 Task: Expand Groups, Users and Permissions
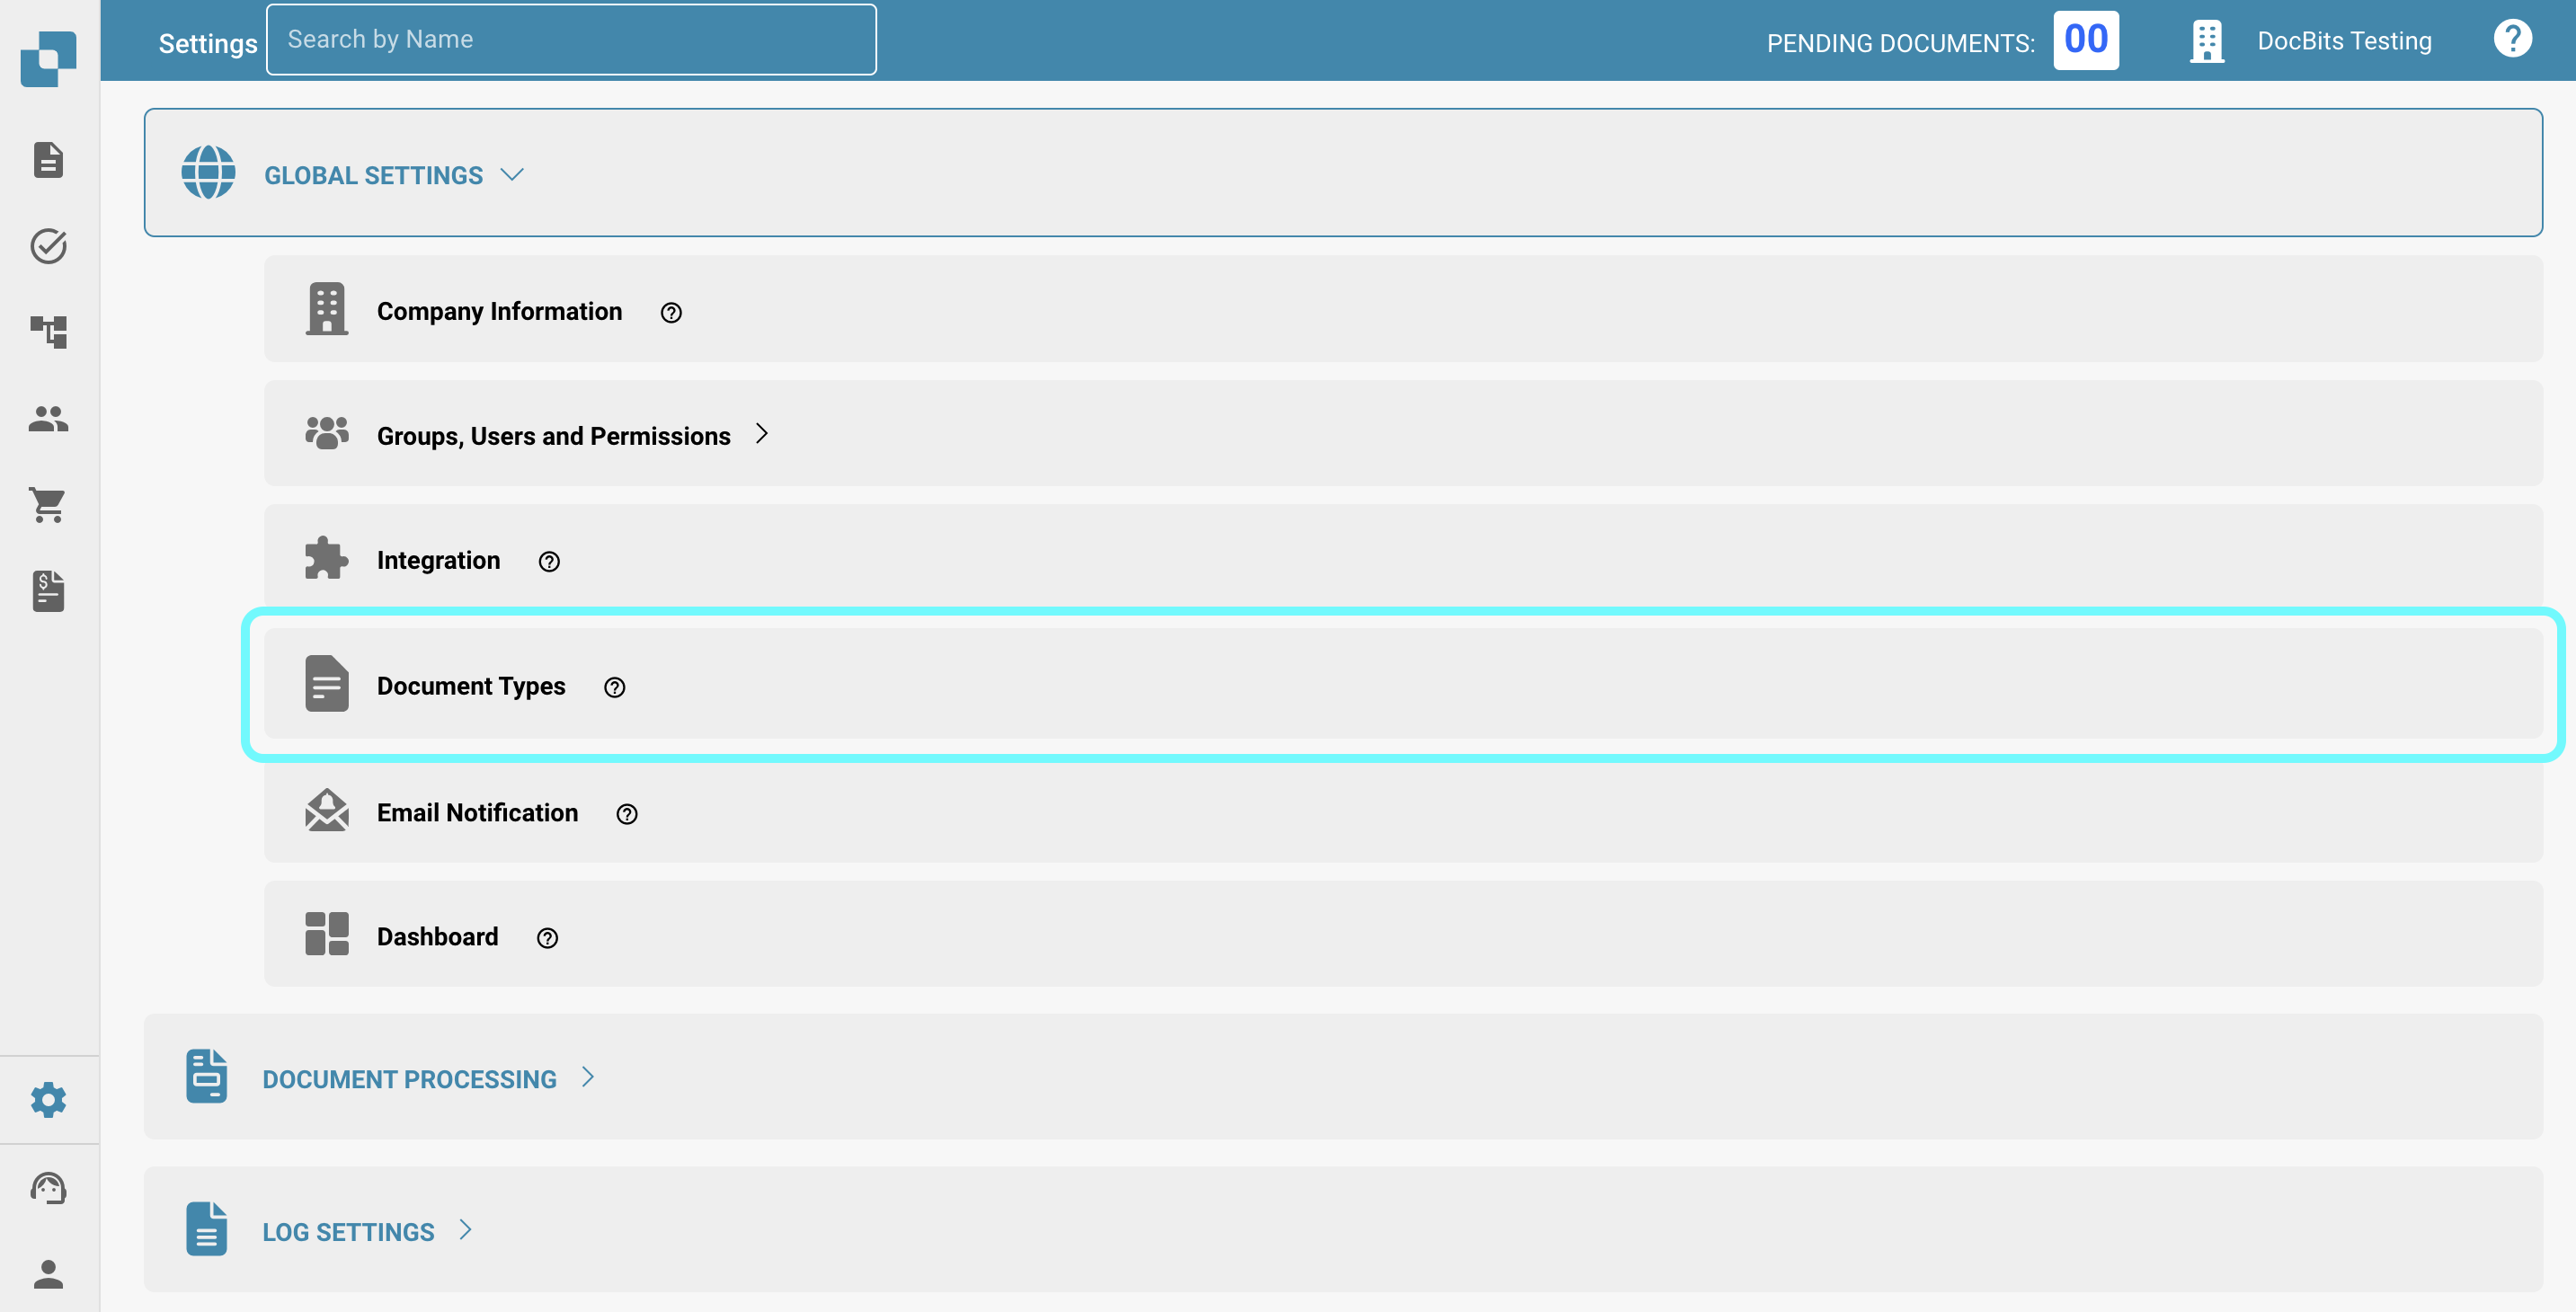pos(762,434)
